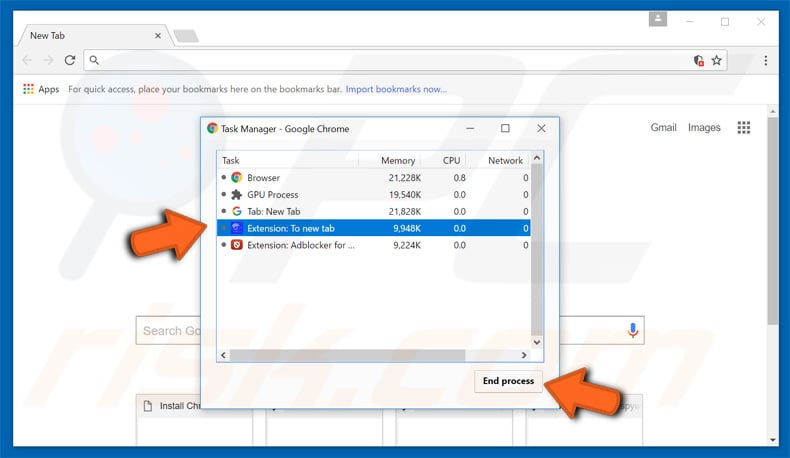Image resolution: width=790 pixels, height=458 pixels.
Task: Select Extension: To new tab row
Action: point(374,228)
